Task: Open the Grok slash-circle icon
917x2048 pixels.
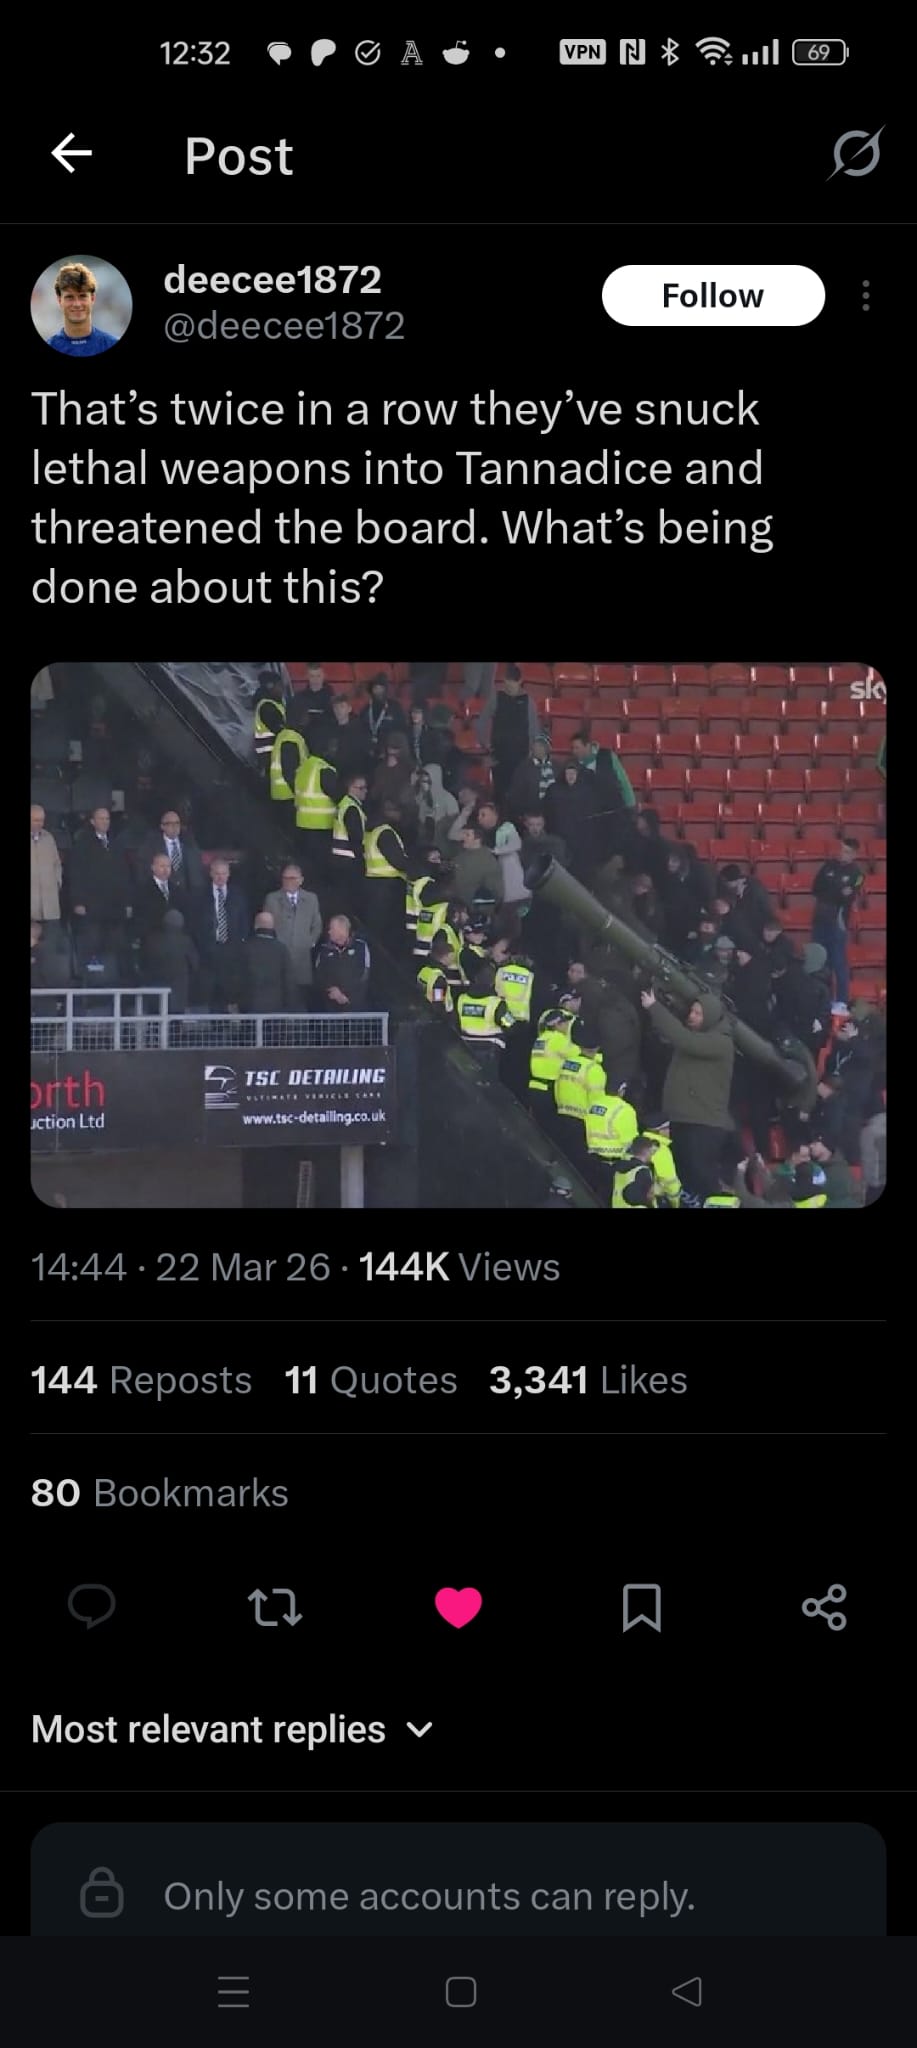Action: (x=856, y=154)
